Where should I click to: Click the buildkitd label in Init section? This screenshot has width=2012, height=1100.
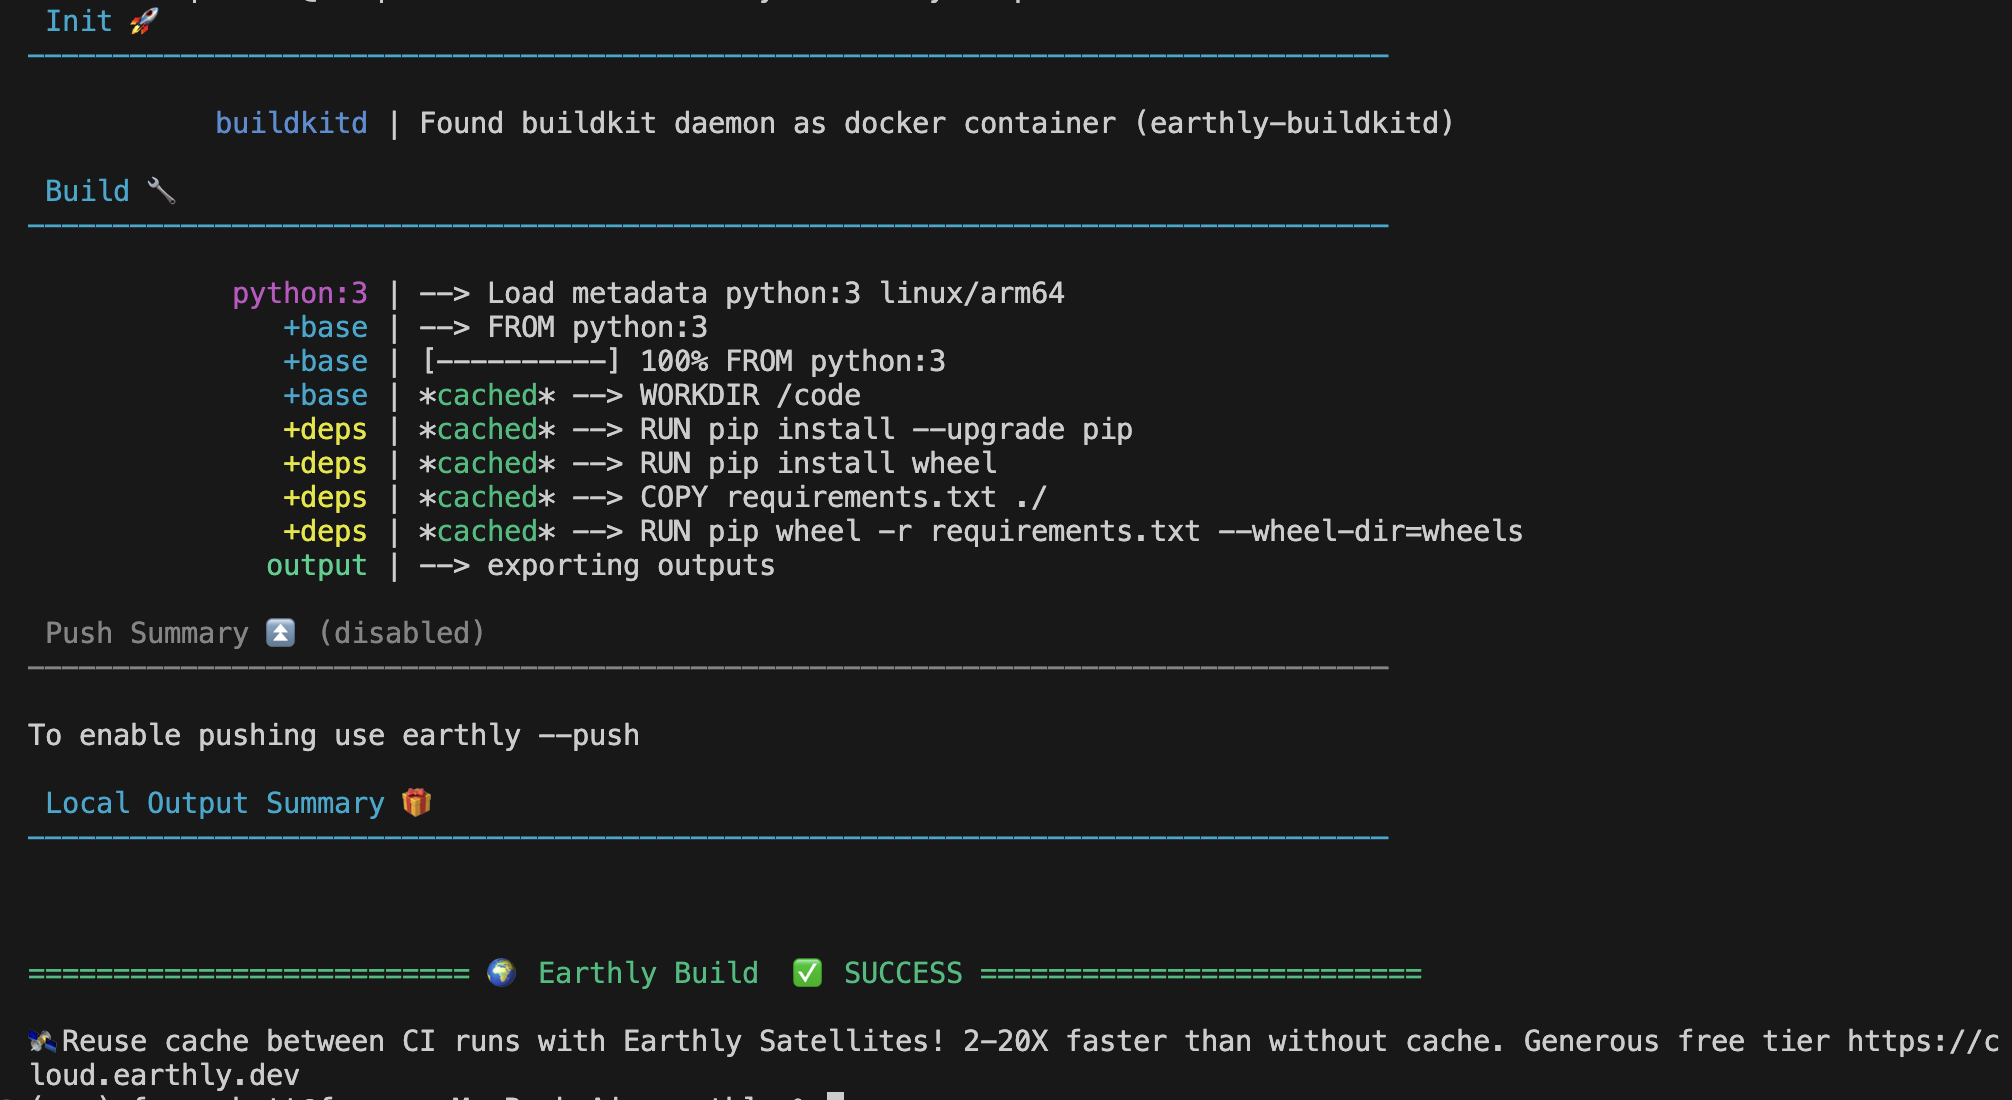point(291,123)
